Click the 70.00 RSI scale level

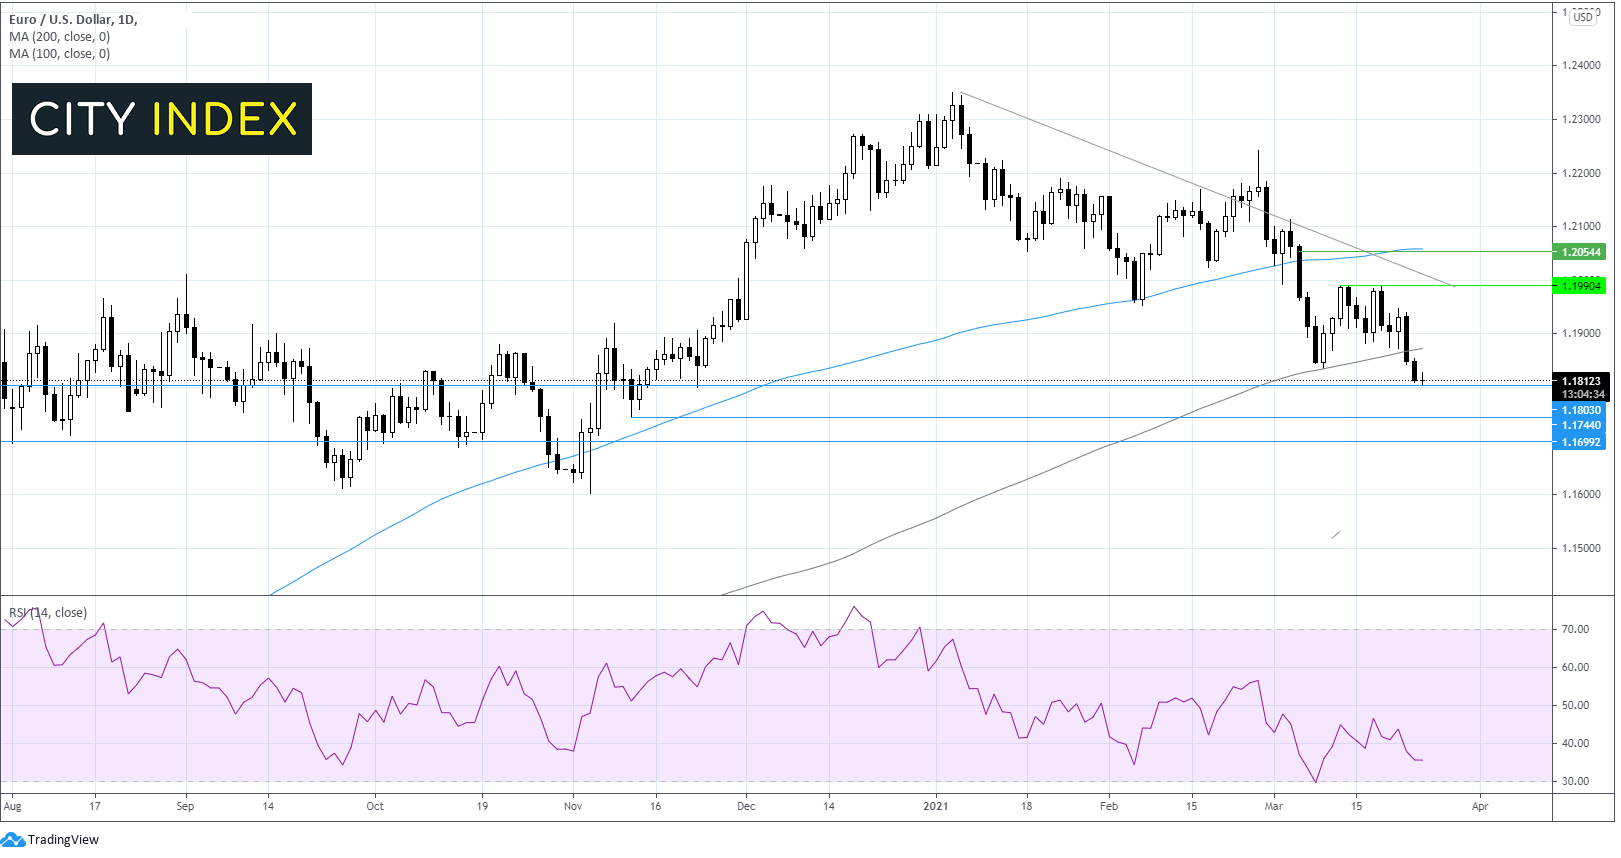coord(1575,630)
